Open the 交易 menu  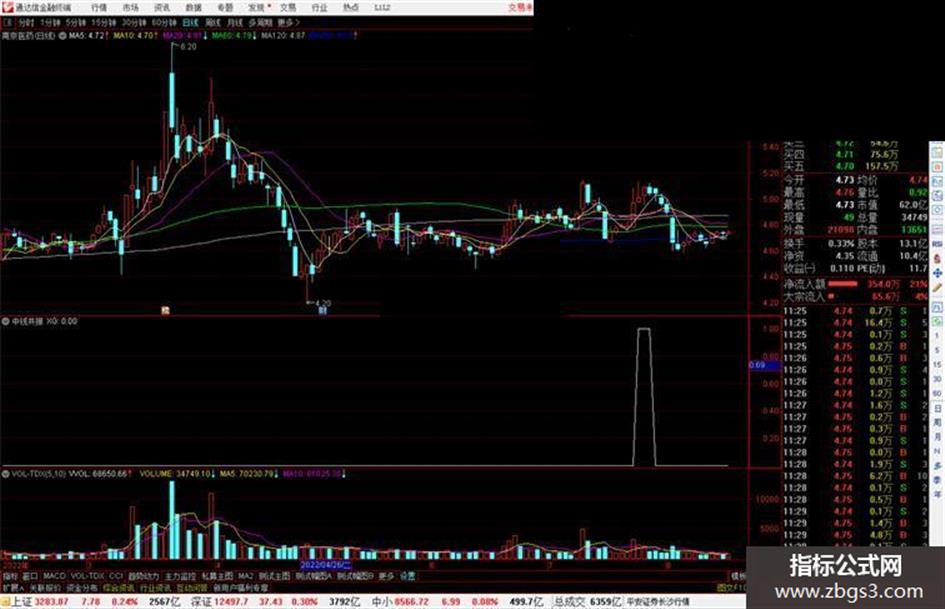coord(288,7)
